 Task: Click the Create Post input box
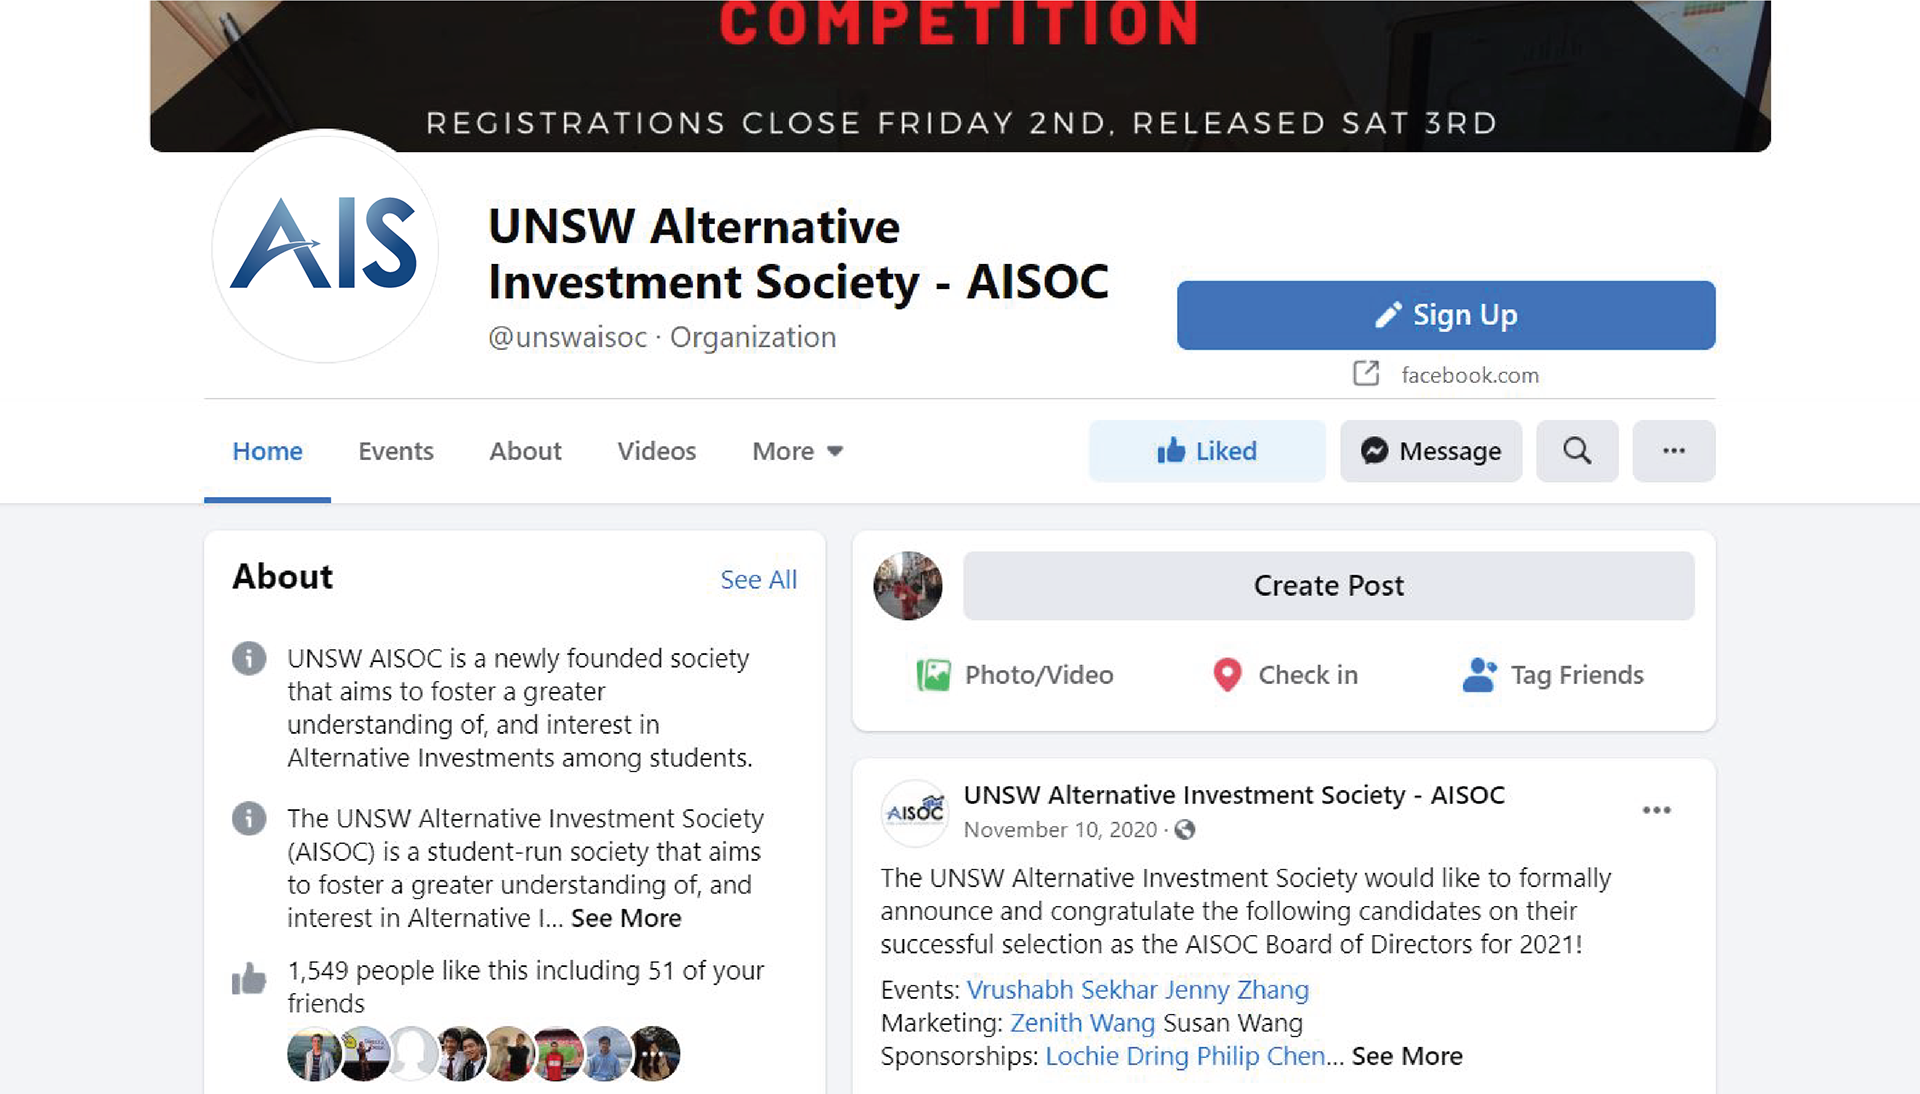(x=1329, y=586)
